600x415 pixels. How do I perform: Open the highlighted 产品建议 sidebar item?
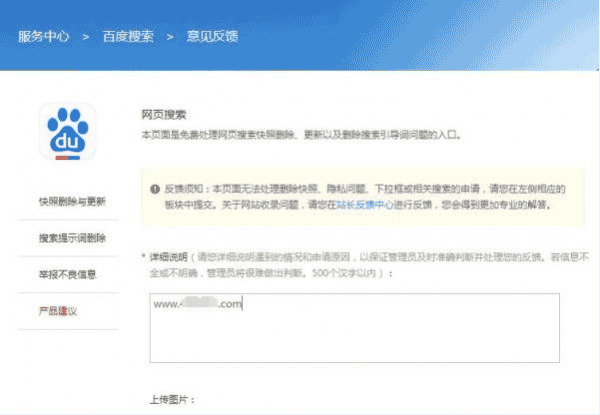[x=58, y=311]
